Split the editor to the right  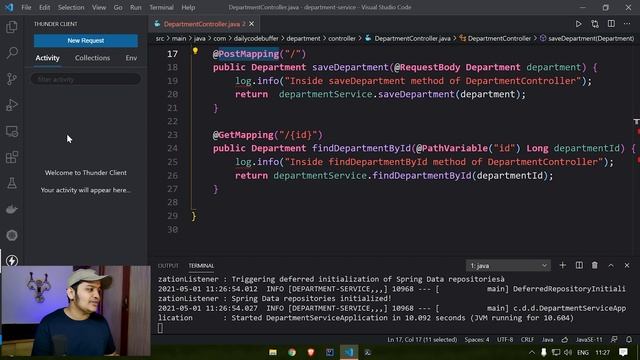[611, 24]
